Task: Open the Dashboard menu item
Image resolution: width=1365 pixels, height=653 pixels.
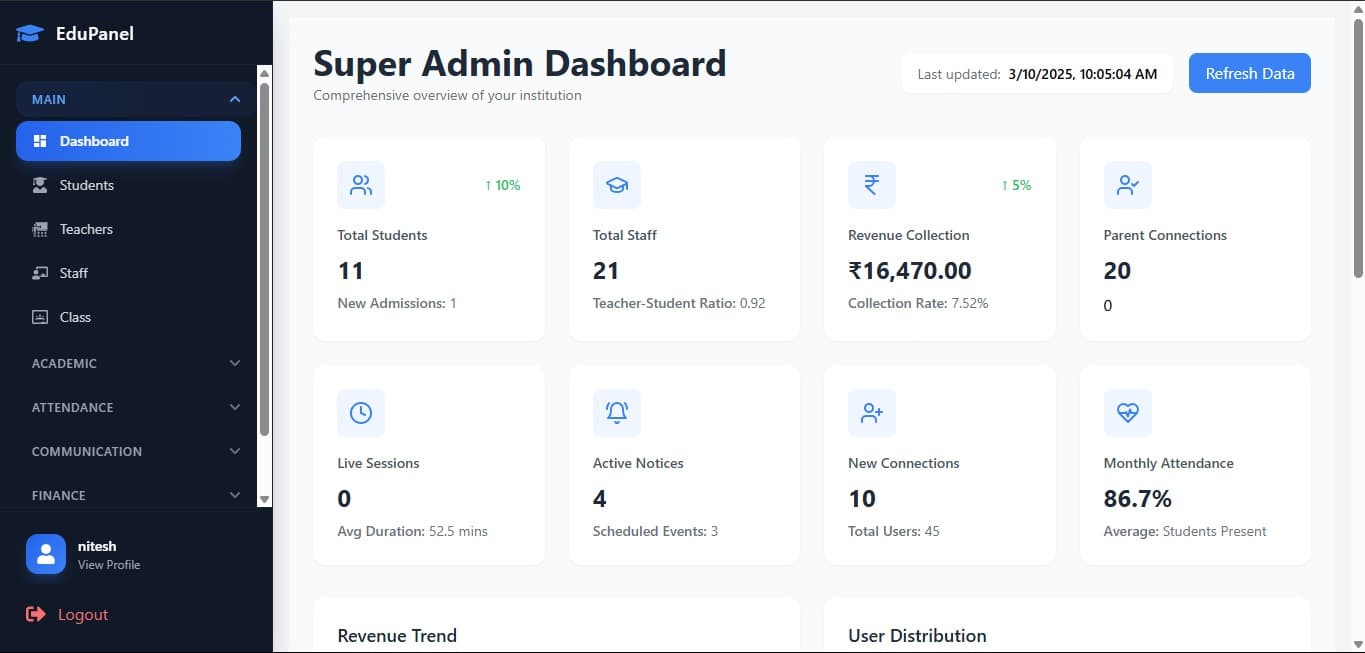Action: point(128,141)
